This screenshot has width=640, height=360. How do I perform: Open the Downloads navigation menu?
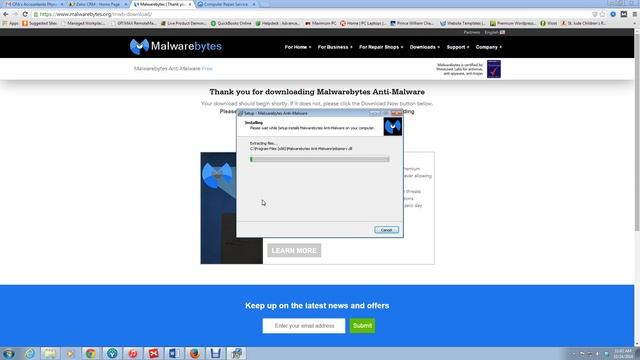(424, 47)
